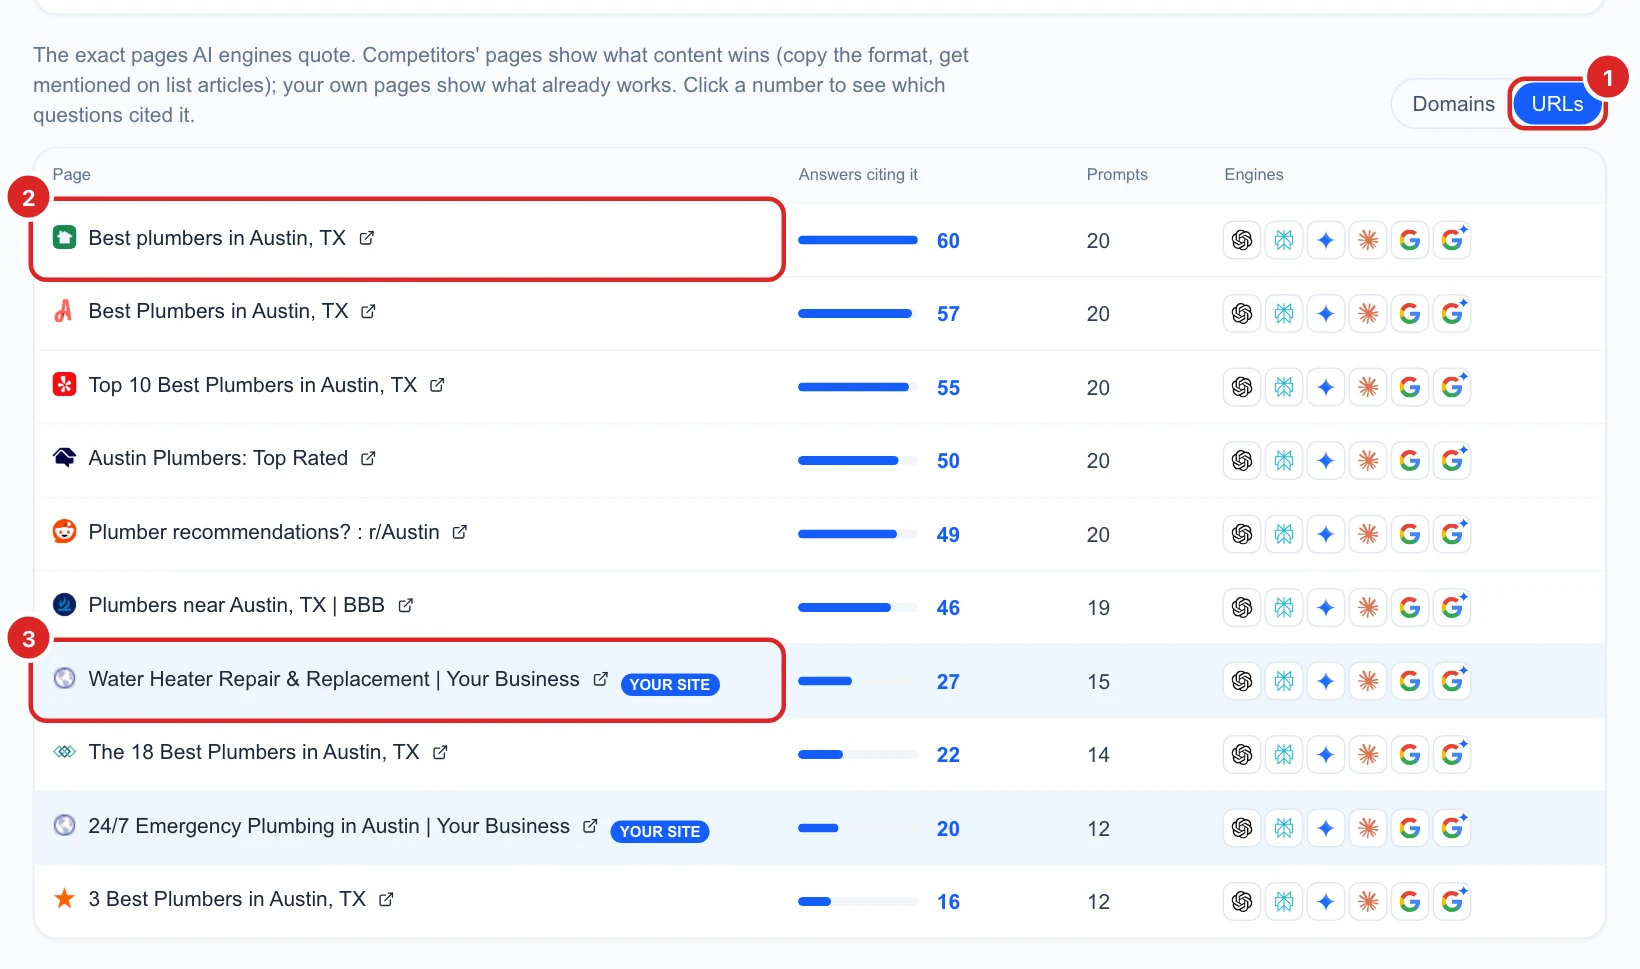Click the 55 citing answers count
This screenshot has width=1640, height=969.
click(948, 388)
